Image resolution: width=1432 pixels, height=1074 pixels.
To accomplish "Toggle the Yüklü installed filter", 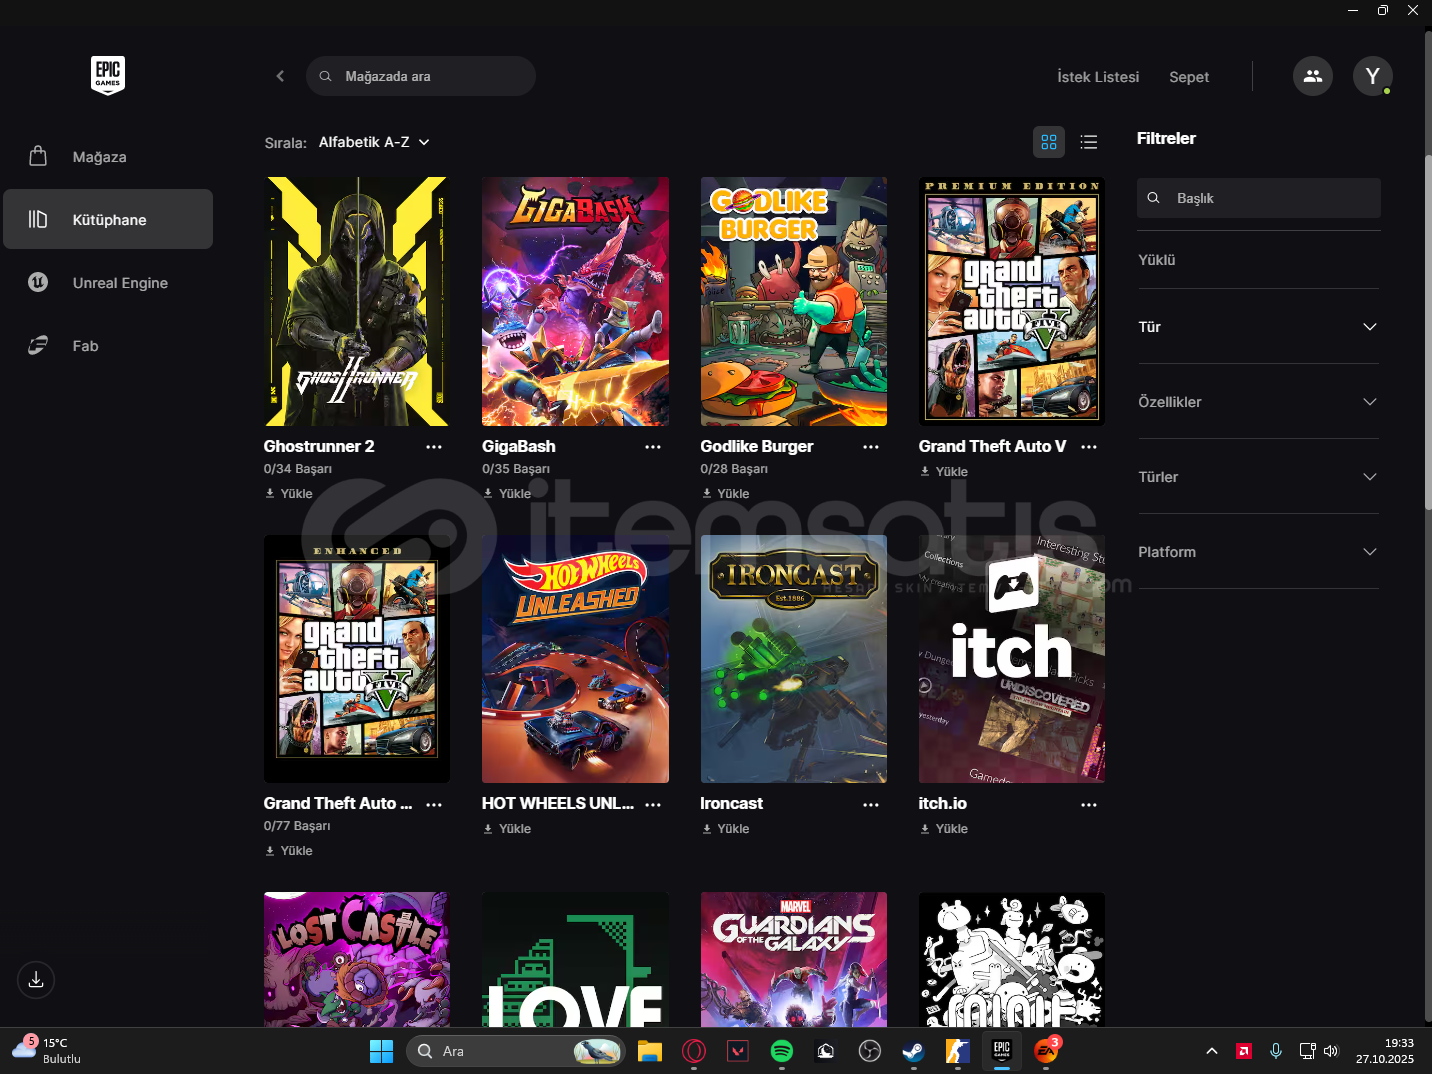I will click(x=1157, y=260).
